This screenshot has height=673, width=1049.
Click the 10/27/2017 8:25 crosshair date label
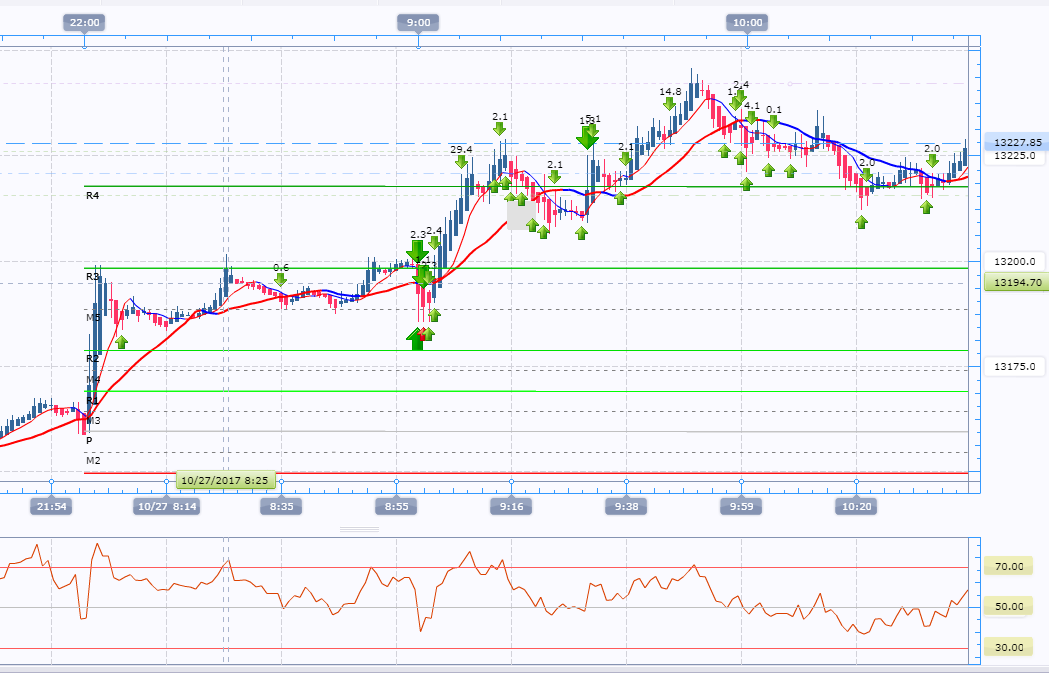click(225, 480)
